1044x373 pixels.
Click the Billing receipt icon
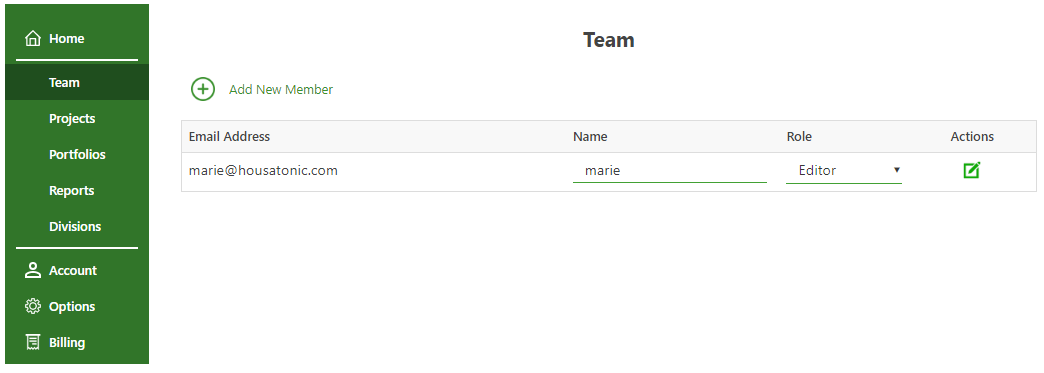click(x=33, y=342)
